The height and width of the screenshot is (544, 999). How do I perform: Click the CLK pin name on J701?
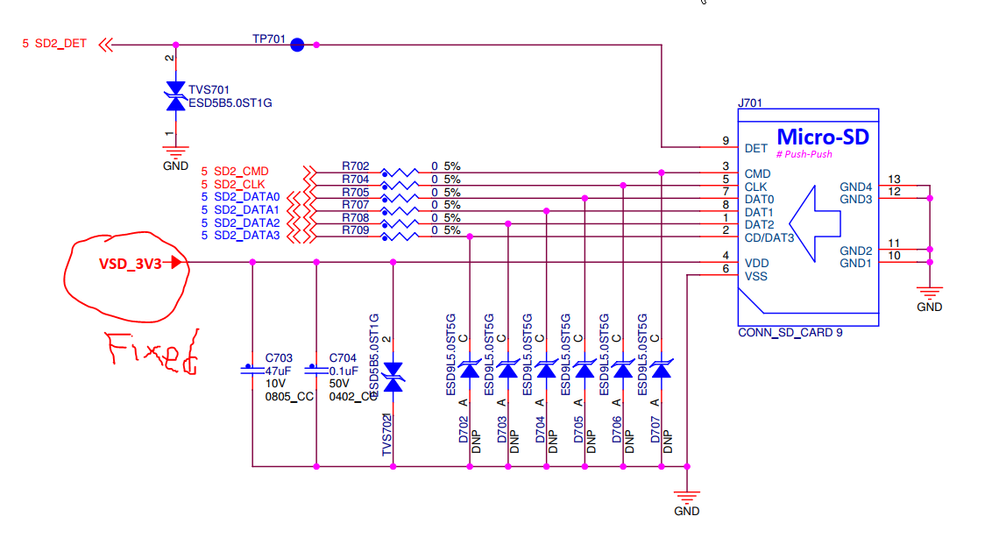(756, 187)
